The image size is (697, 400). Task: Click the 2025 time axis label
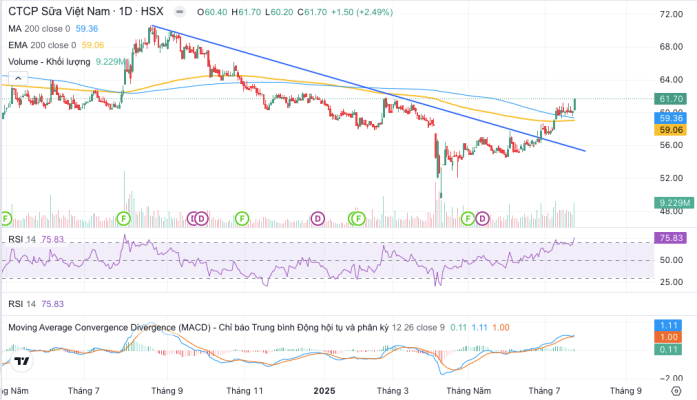click(x=324, y=391)
